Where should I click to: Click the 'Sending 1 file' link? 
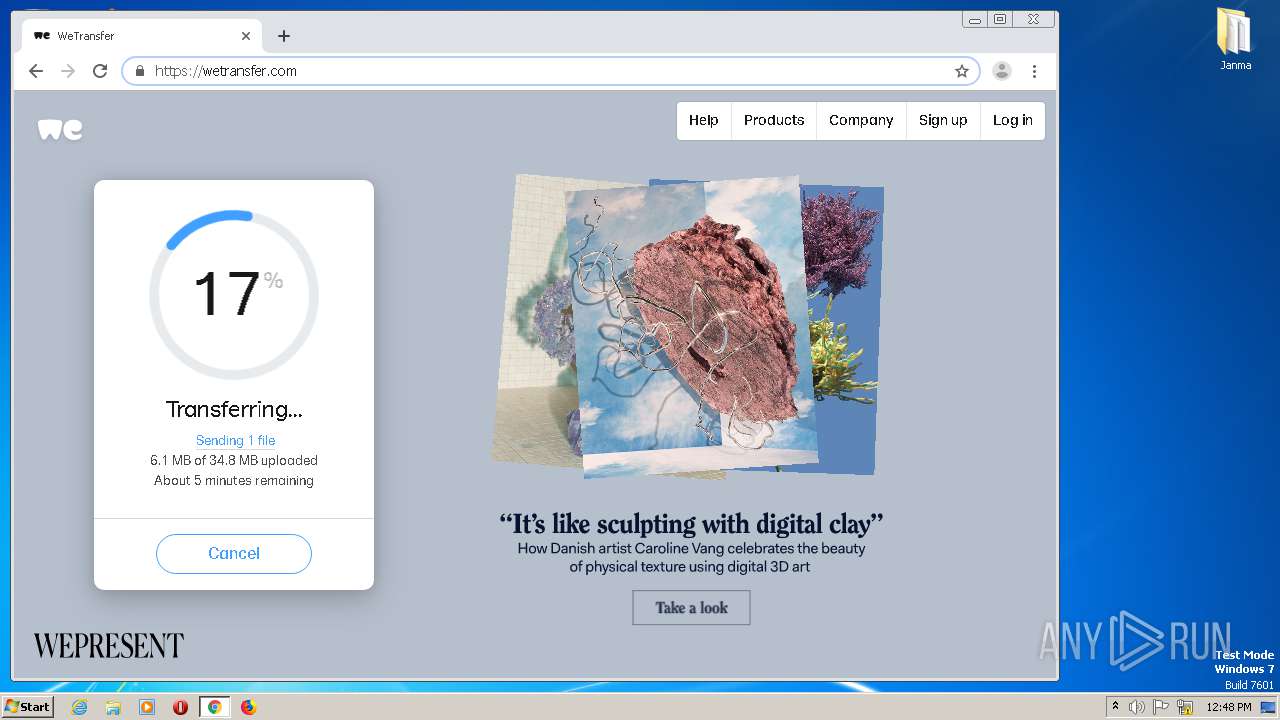coord(235,440)
